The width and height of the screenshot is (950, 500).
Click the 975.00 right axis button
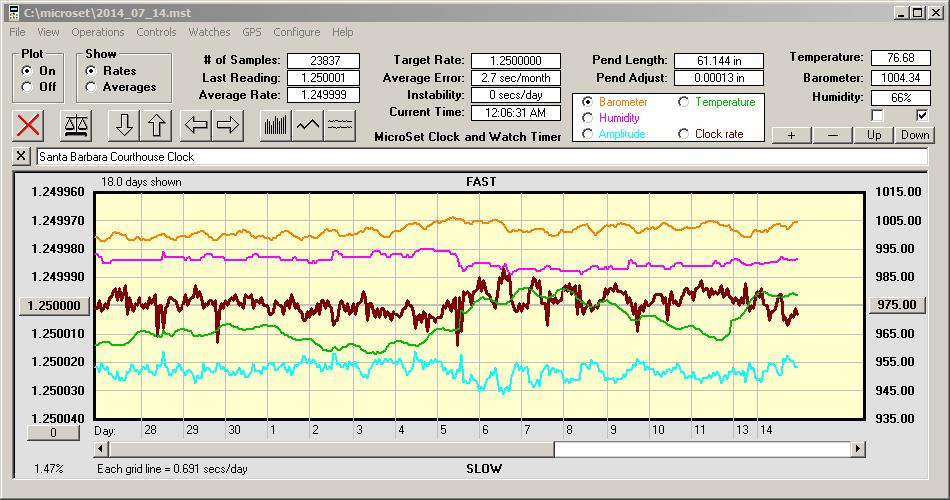tap(897, 305)
